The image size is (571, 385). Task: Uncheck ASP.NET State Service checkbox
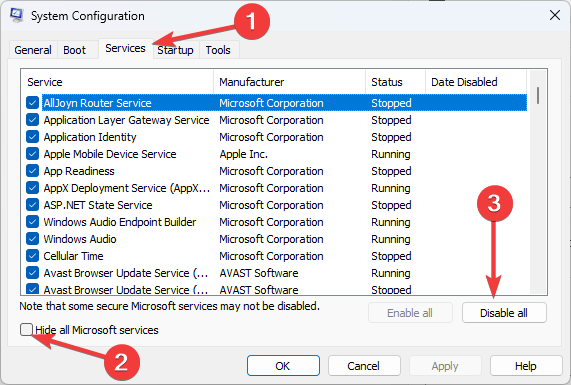click(x=32, y=205)
